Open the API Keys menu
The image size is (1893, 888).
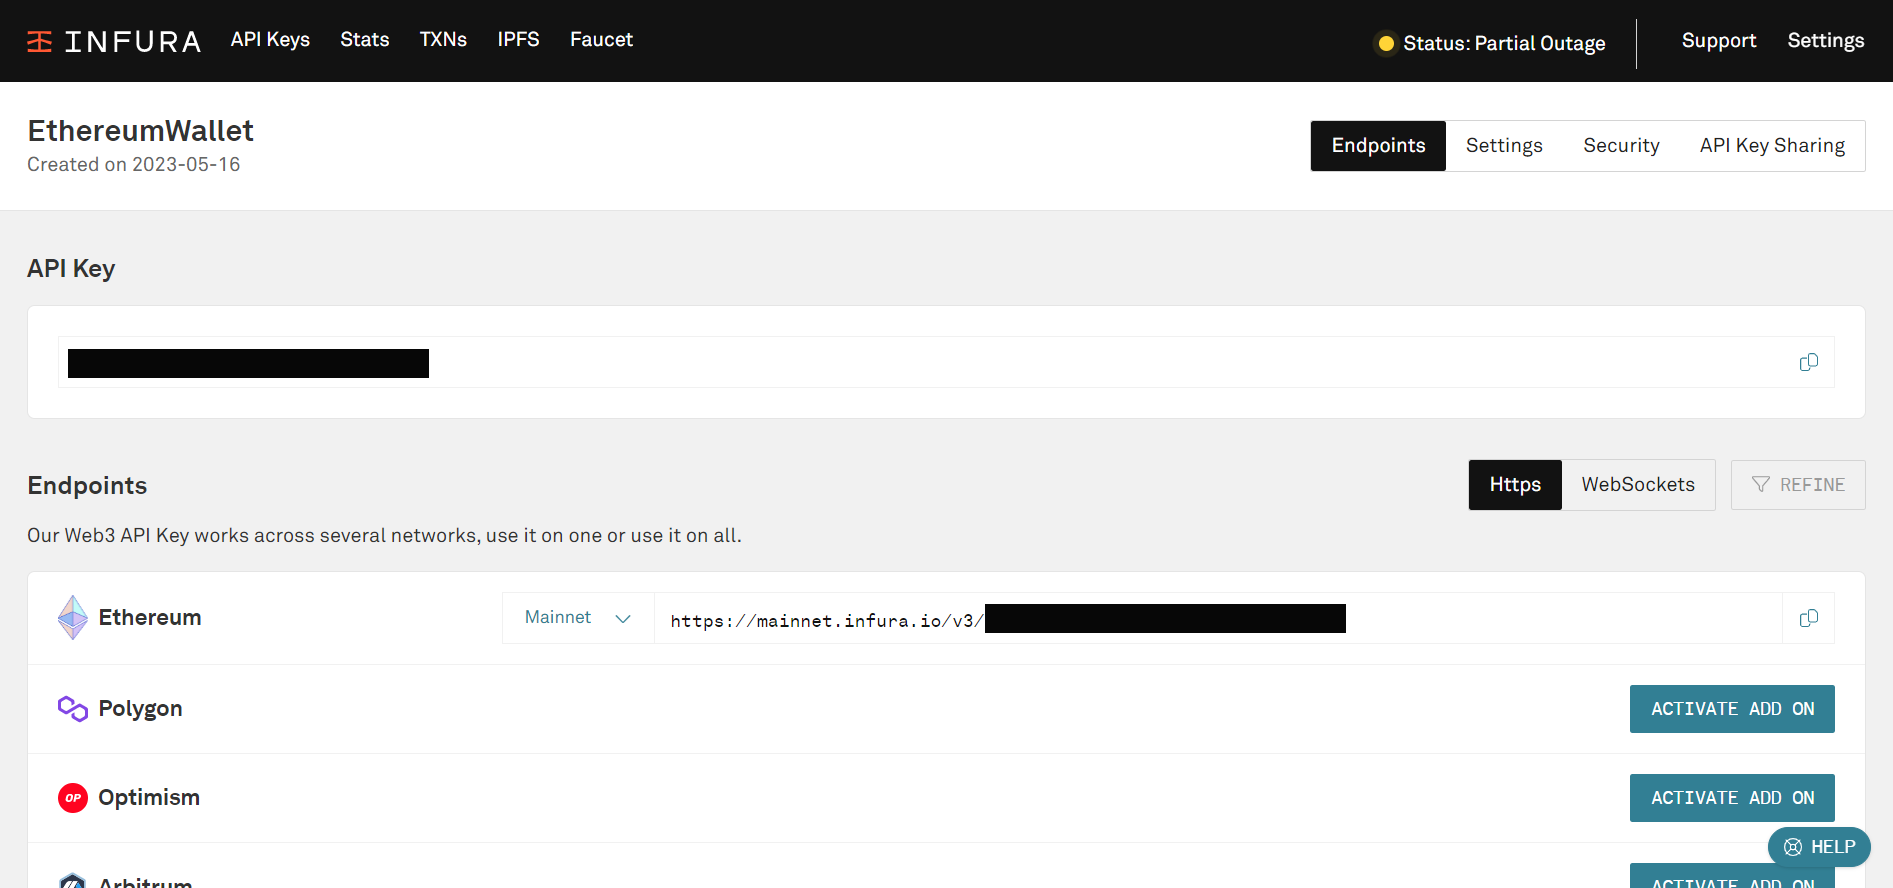pyautogui.click(x=270, y=39)
